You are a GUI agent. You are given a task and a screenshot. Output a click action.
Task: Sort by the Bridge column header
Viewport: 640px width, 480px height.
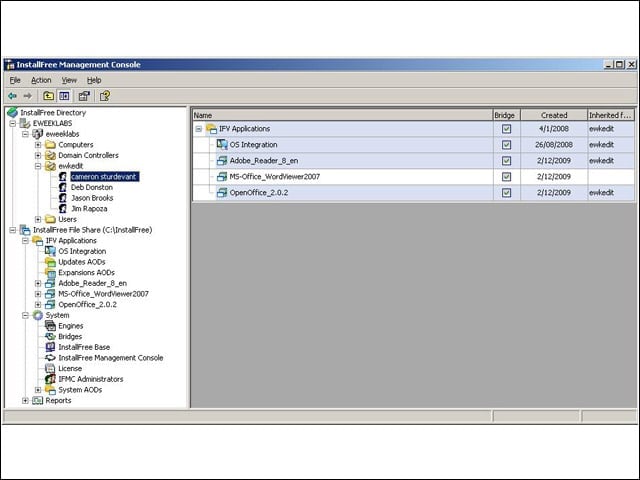coord(507,115)
